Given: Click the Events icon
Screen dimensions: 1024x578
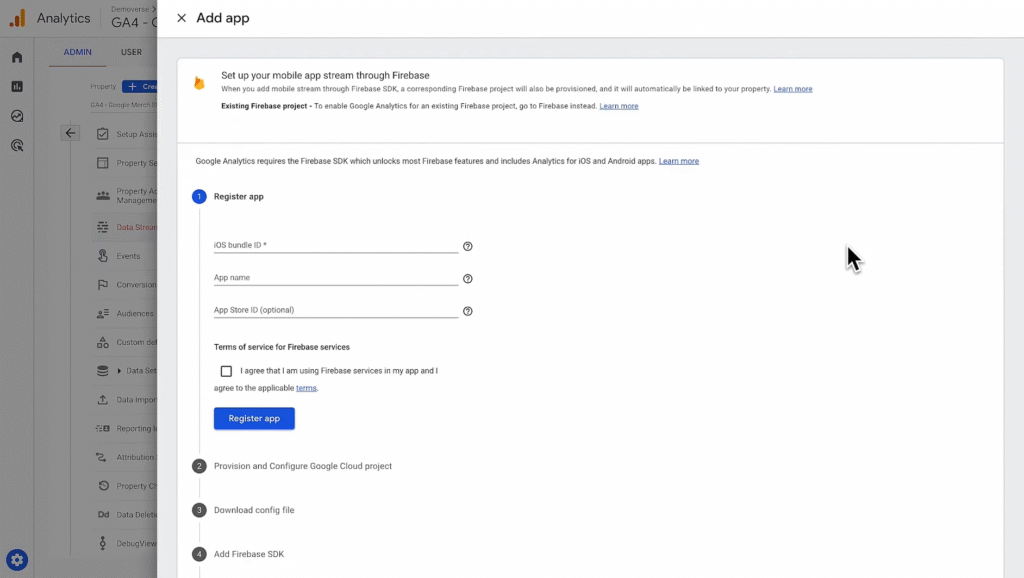Looking at the screenshot, I should [x=103, y=256].
